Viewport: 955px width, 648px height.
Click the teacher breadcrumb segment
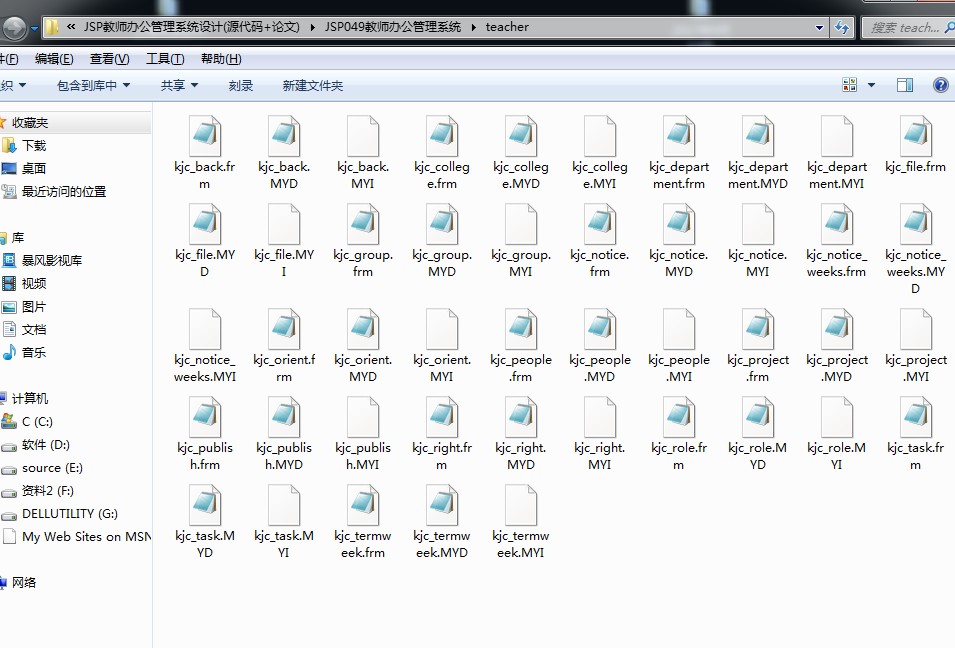click(507, 27)
